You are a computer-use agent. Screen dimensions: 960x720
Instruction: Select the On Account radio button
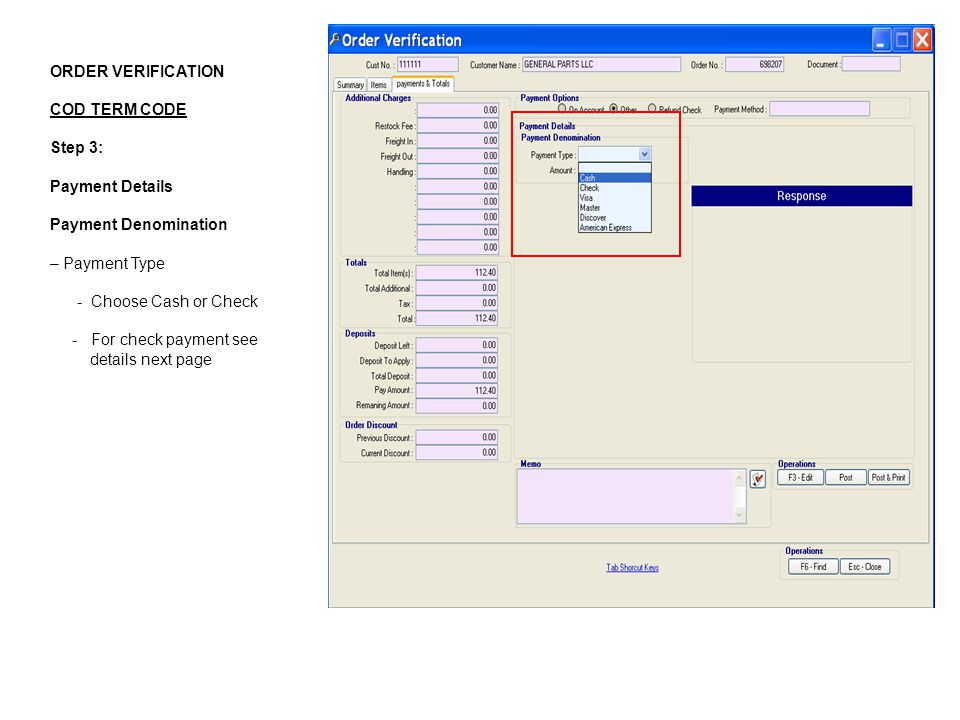click(562, 108)
